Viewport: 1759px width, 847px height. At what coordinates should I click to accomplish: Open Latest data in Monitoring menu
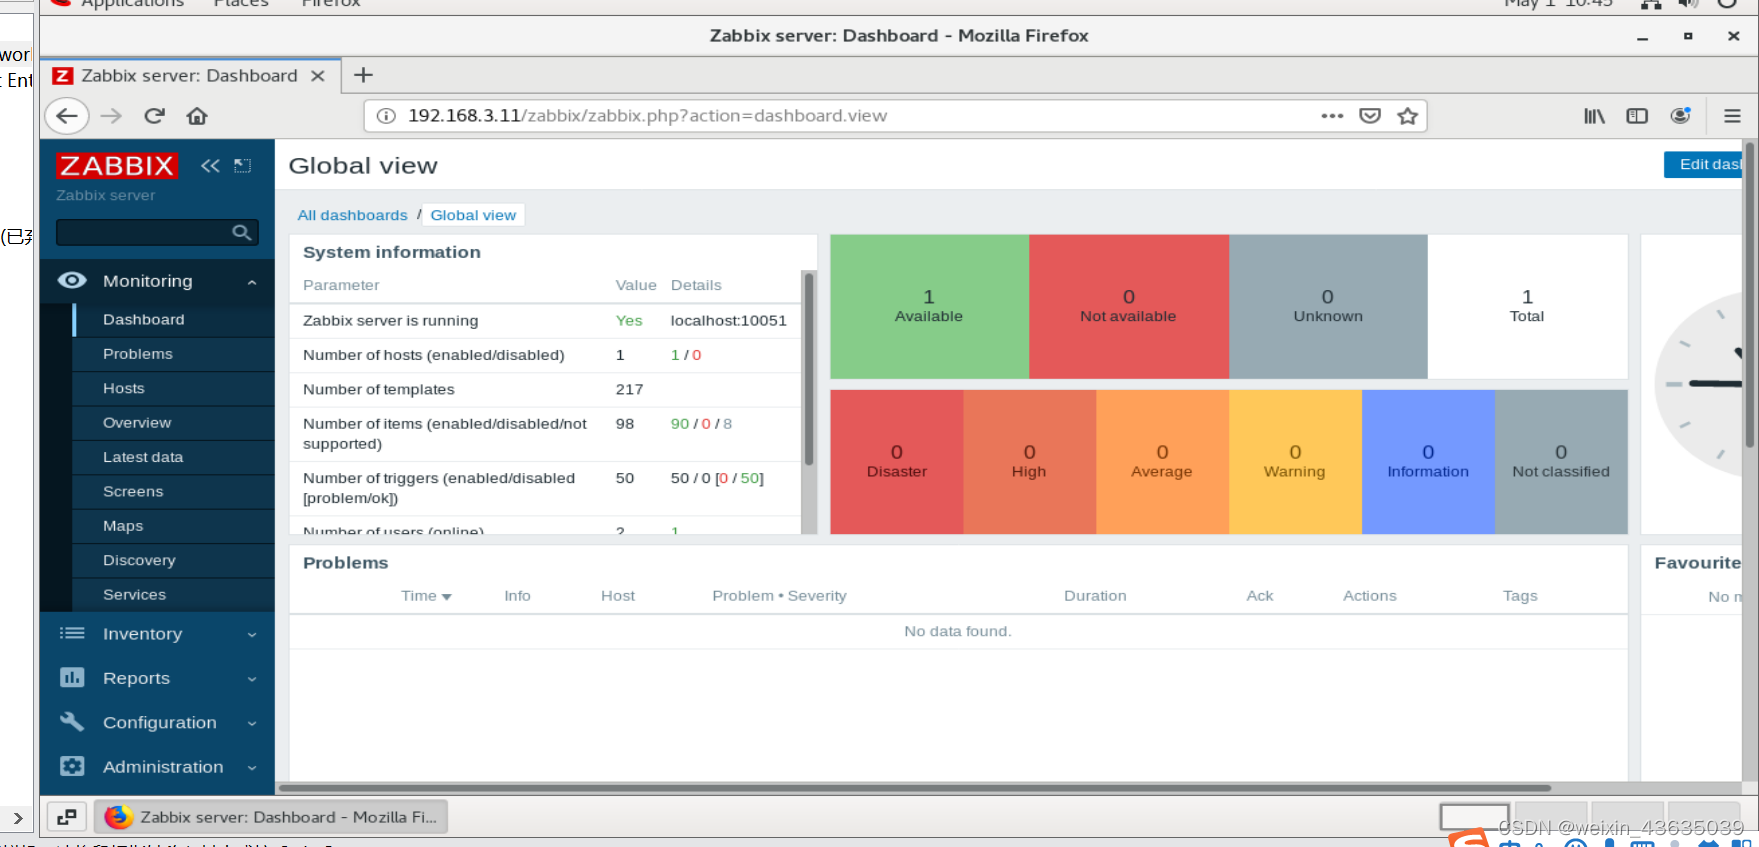174,457
